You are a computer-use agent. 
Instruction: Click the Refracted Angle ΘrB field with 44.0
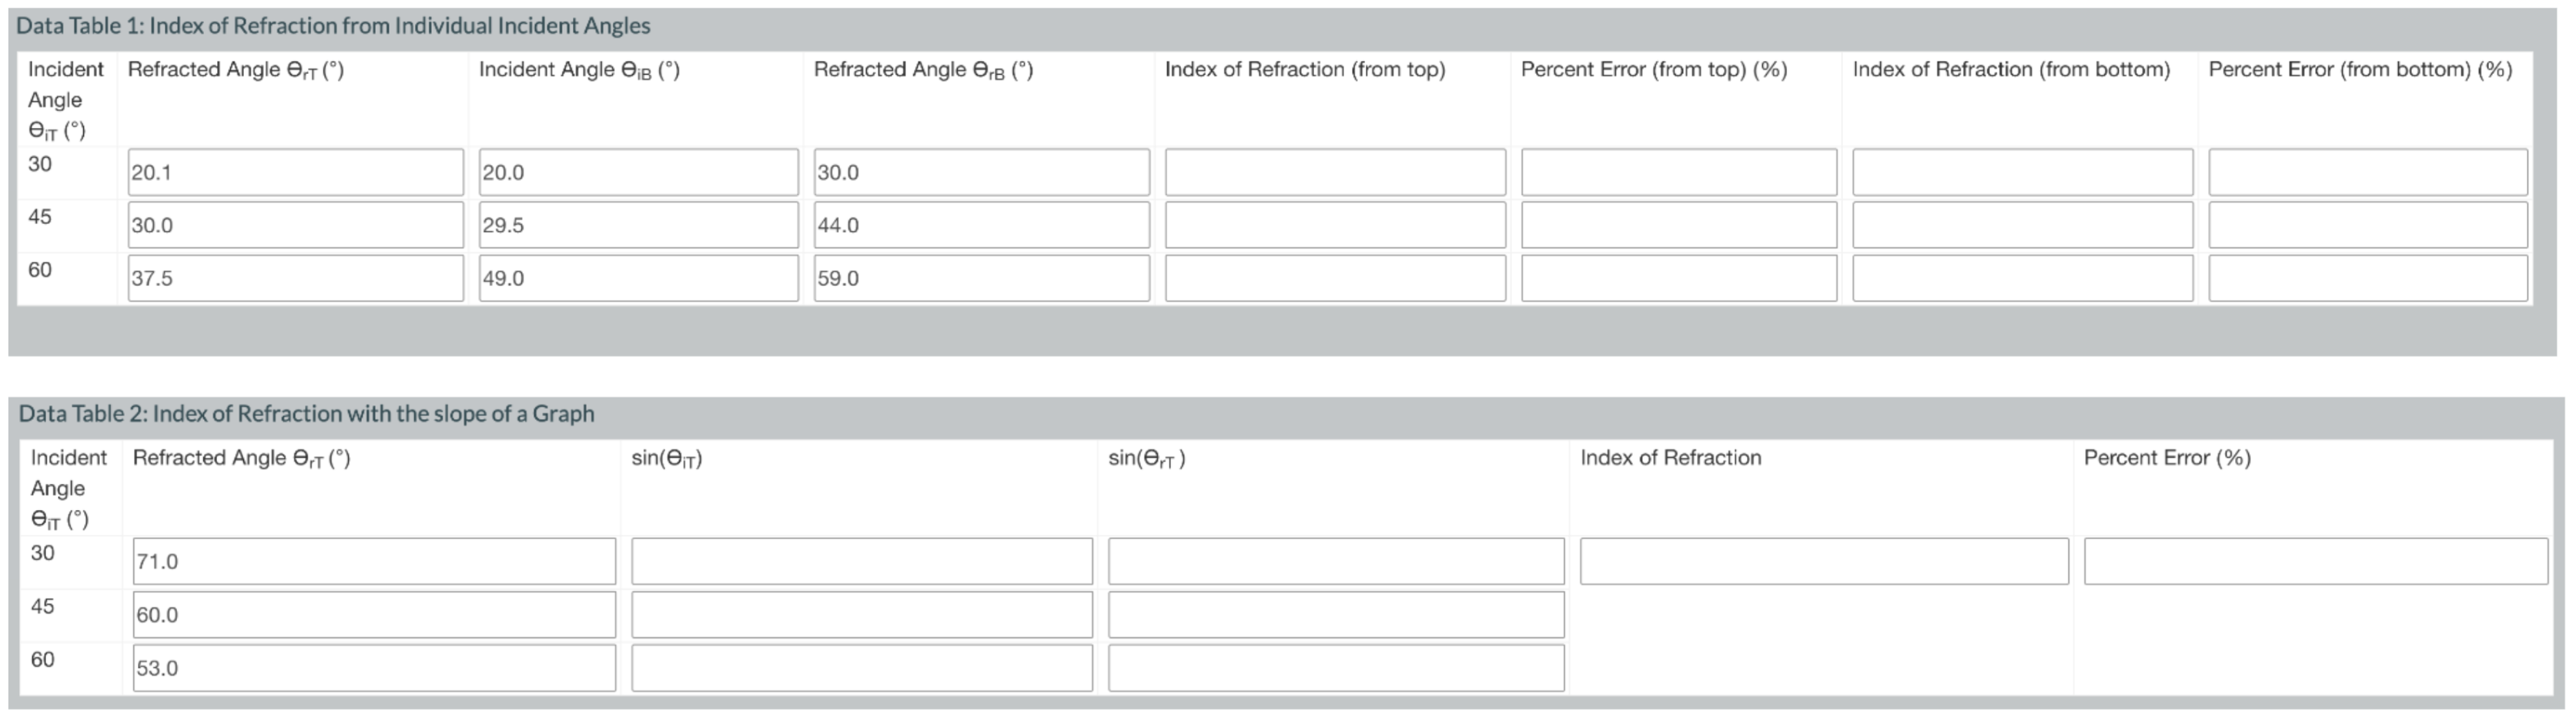(980, 226)
